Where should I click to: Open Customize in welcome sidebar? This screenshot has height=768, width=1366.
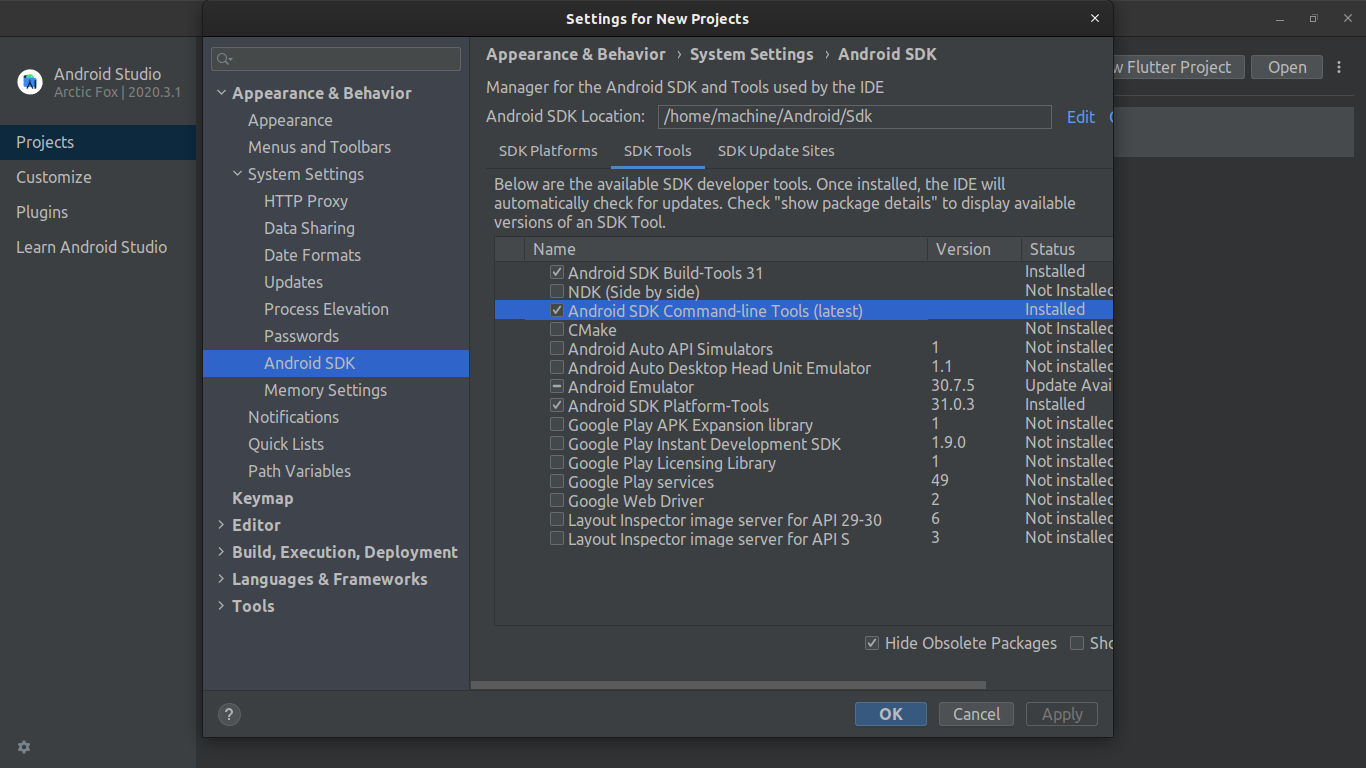[98, 177]
